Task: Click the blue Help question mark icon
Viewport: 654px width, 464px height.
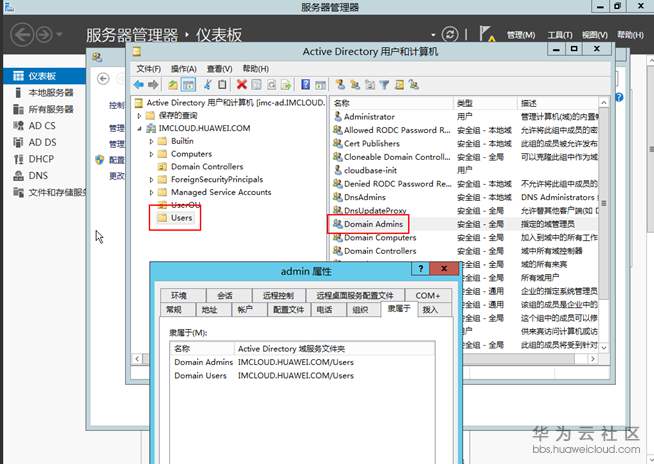Action: (x=305, y=85)
